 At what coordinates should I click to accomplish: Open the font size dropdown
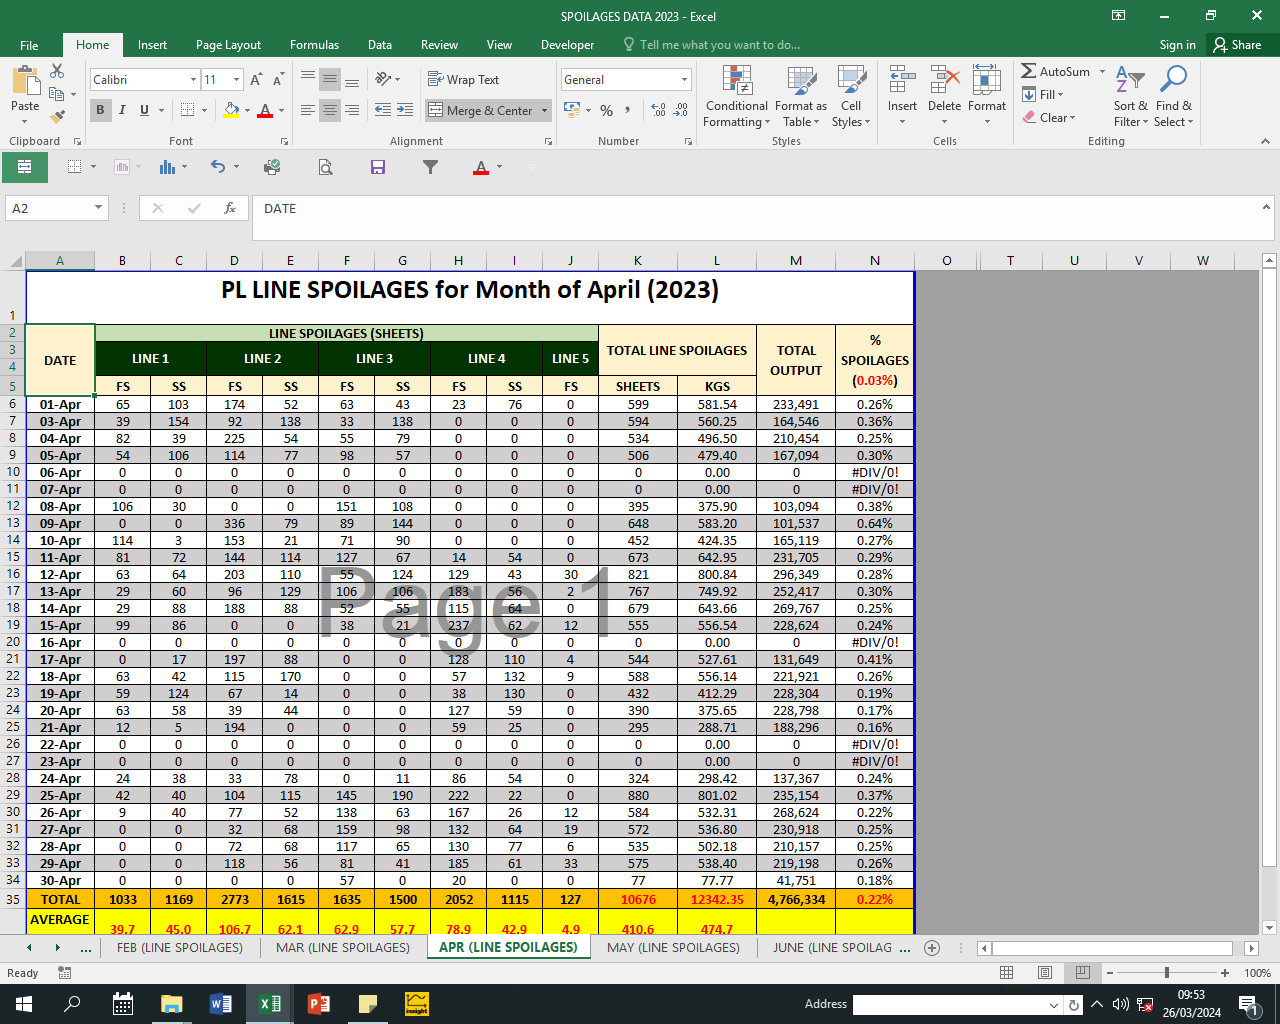pos(236,80)
